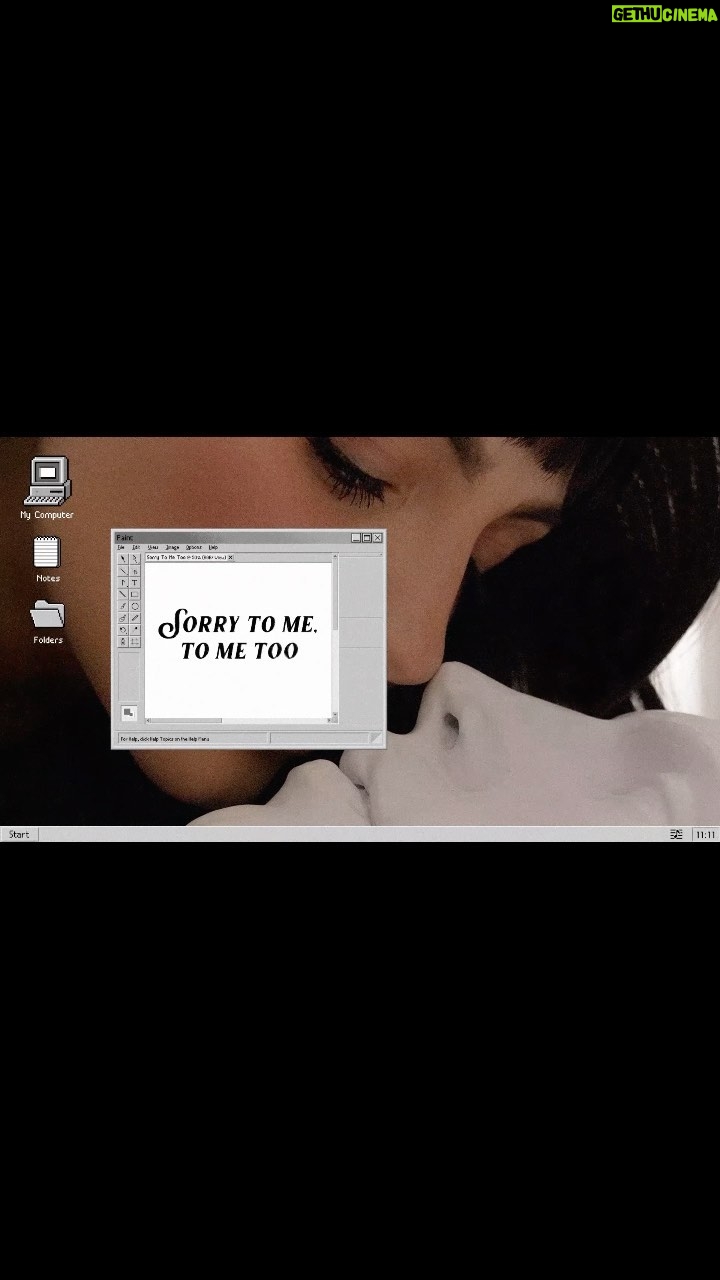Click the 'Sorry to me' text on the canvas
720x1280 pixels.
[238, 624]
